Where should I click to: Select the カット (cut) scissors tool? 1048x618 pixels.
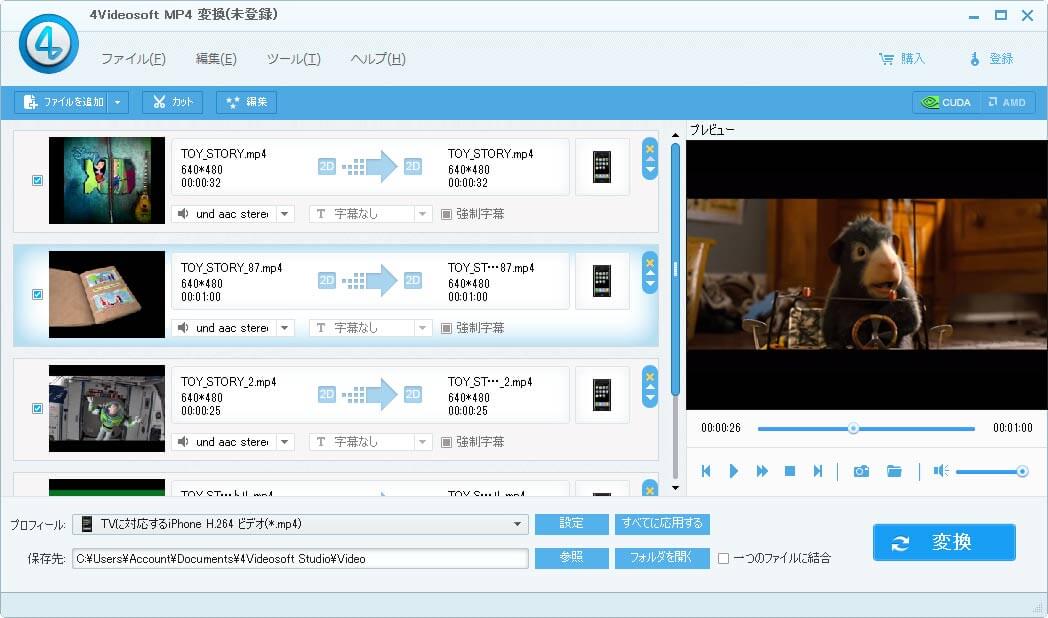coord(171,101)
